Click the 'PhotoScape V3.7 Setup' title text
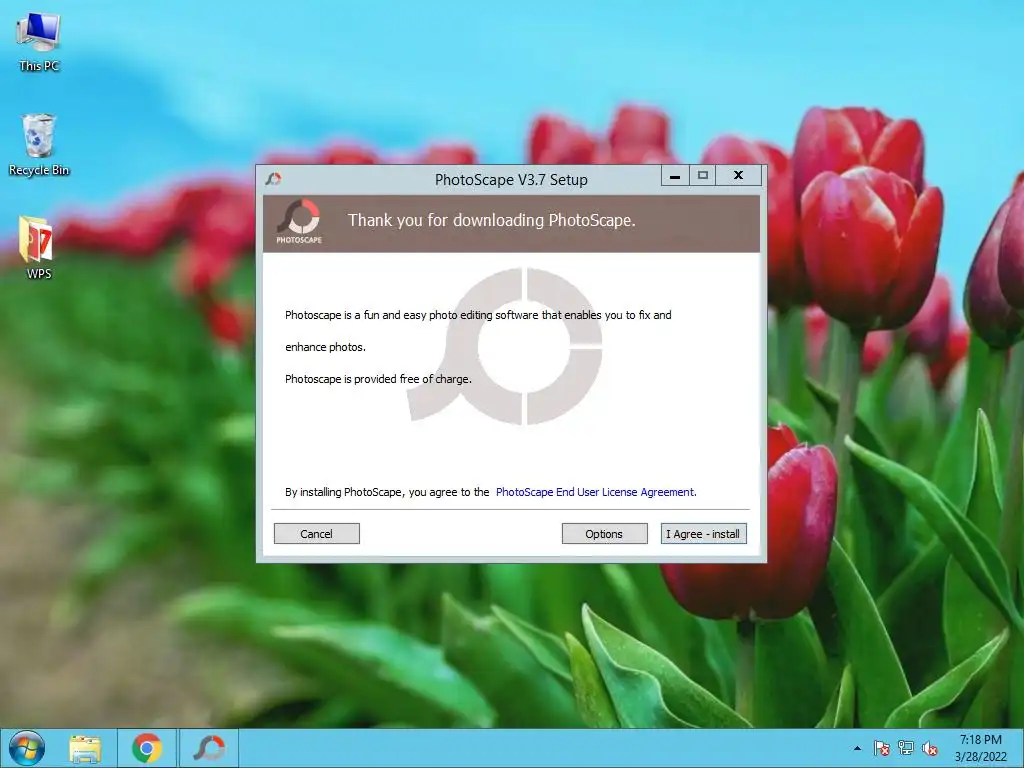 (x=511, y=180)
